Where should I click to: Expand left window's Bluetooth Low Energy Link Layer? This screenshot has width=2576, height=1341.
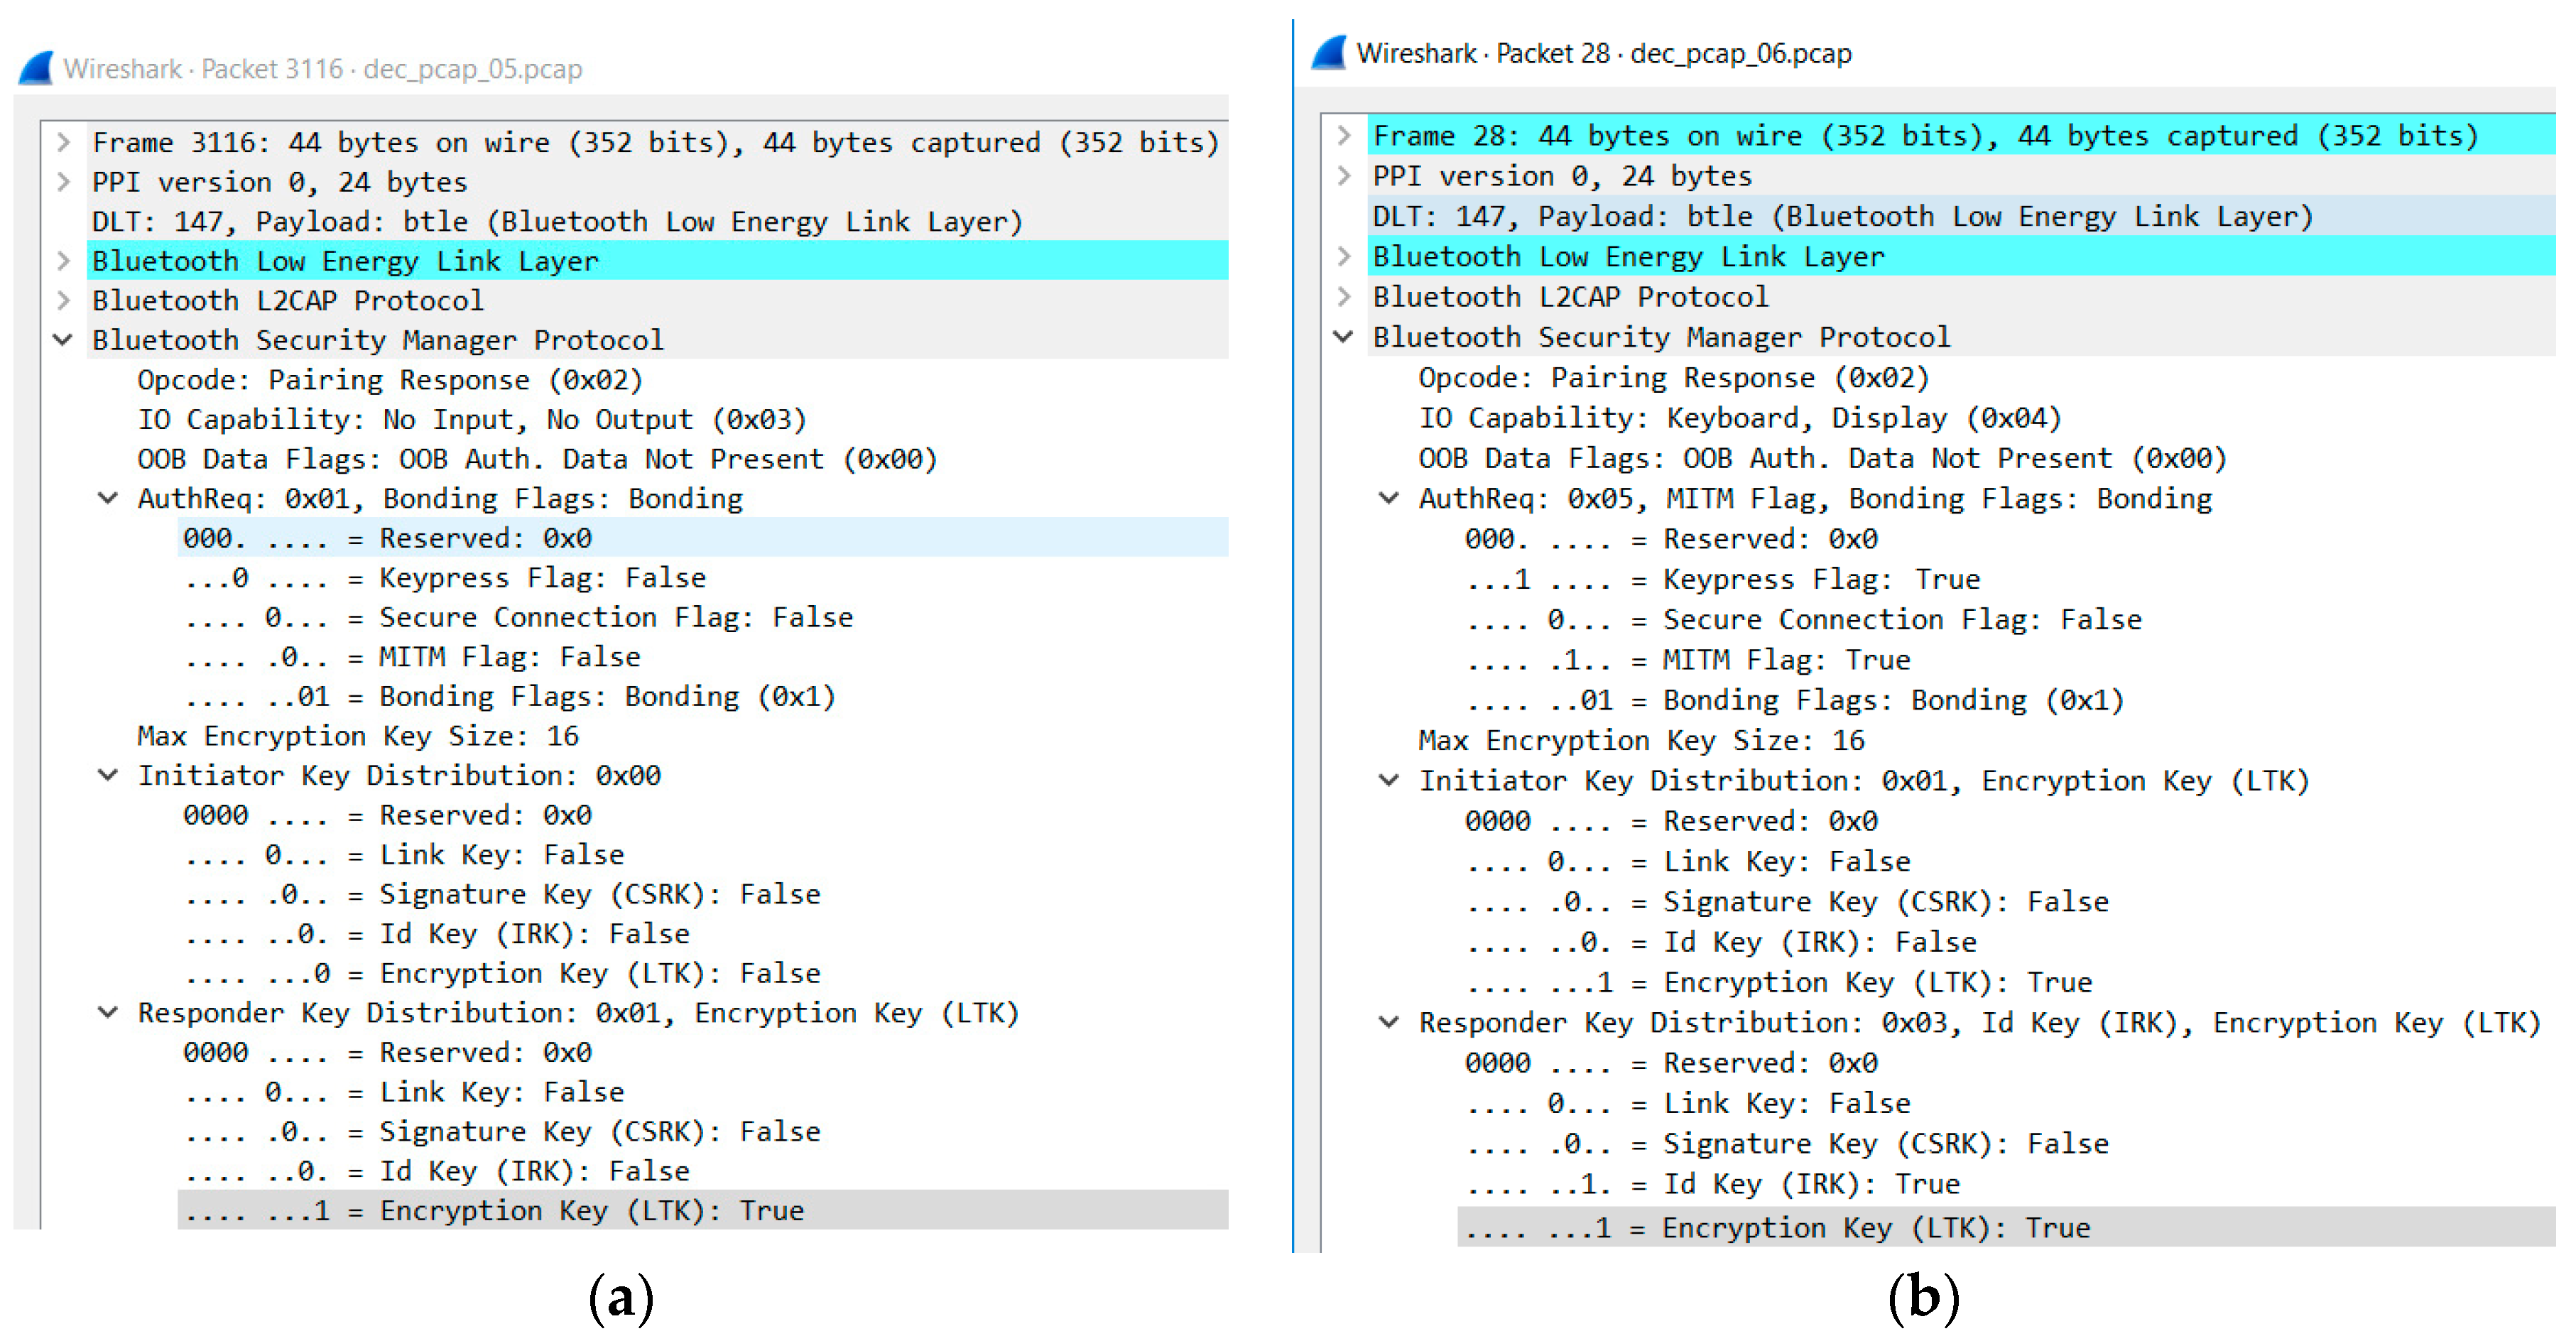63,261
